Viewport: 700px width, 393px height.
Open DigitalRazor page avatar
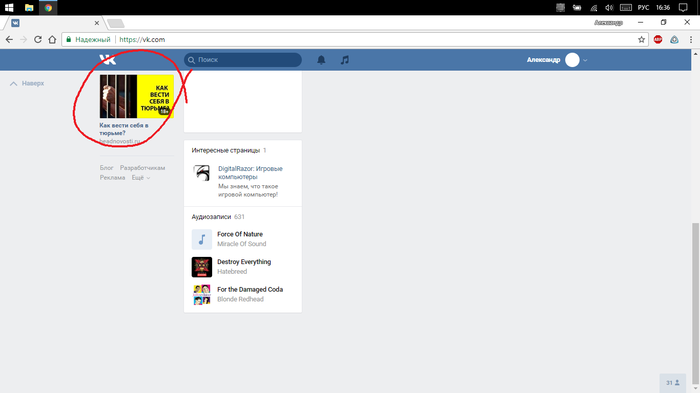coord(202,172)
